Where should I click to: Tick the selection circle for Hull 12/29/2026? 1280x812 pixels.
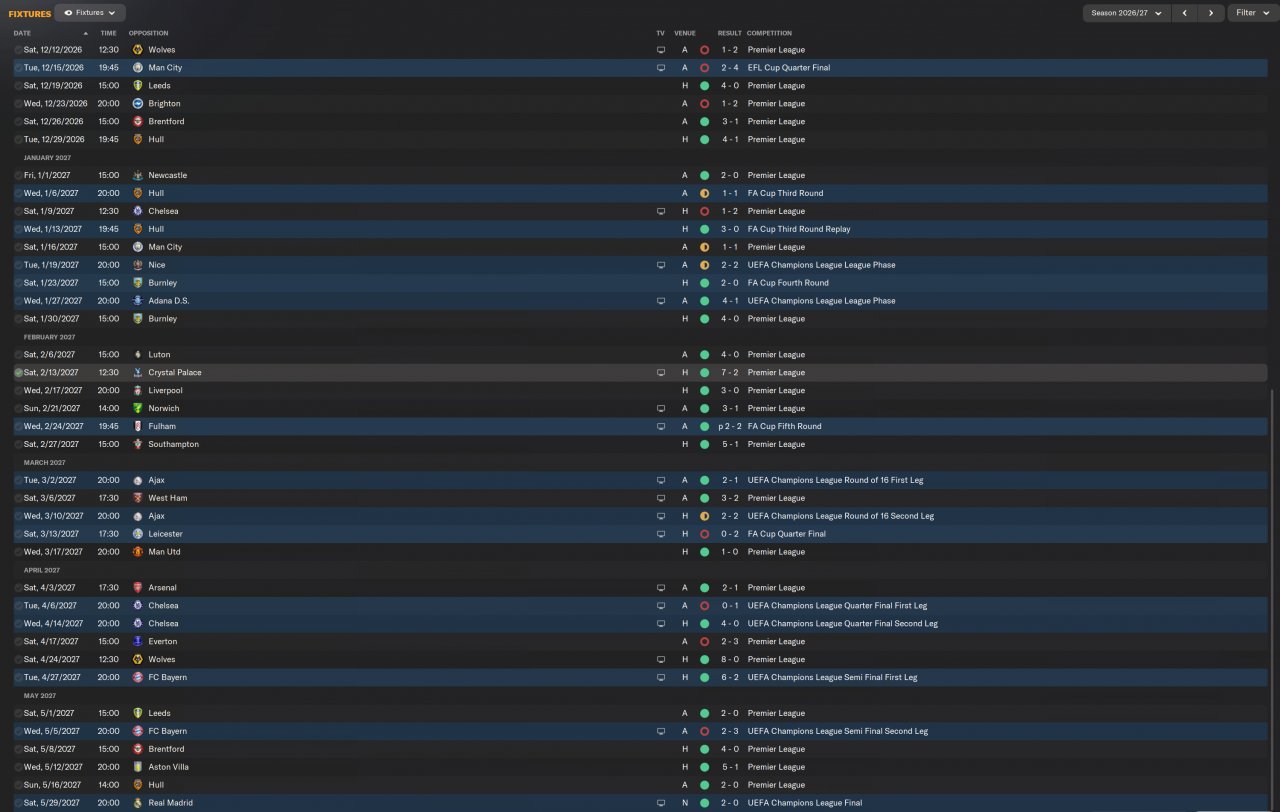click(18, 140)
